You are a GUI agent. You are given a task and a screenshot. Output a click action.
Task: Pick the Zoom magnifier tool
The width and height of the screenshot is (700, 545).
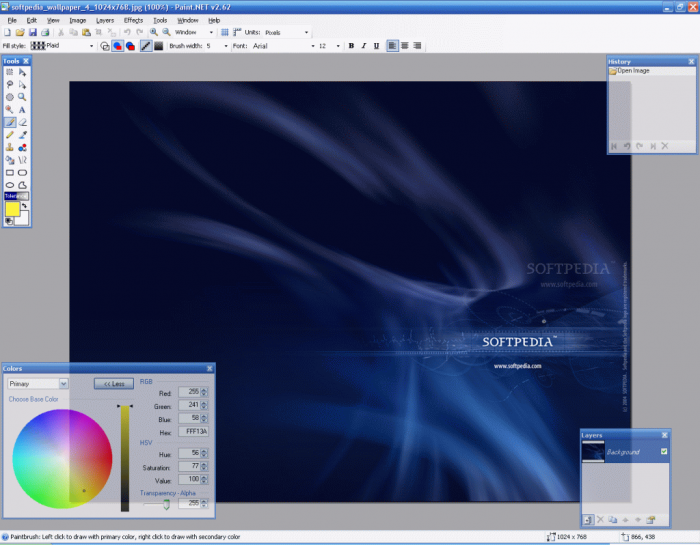point(22,97)
